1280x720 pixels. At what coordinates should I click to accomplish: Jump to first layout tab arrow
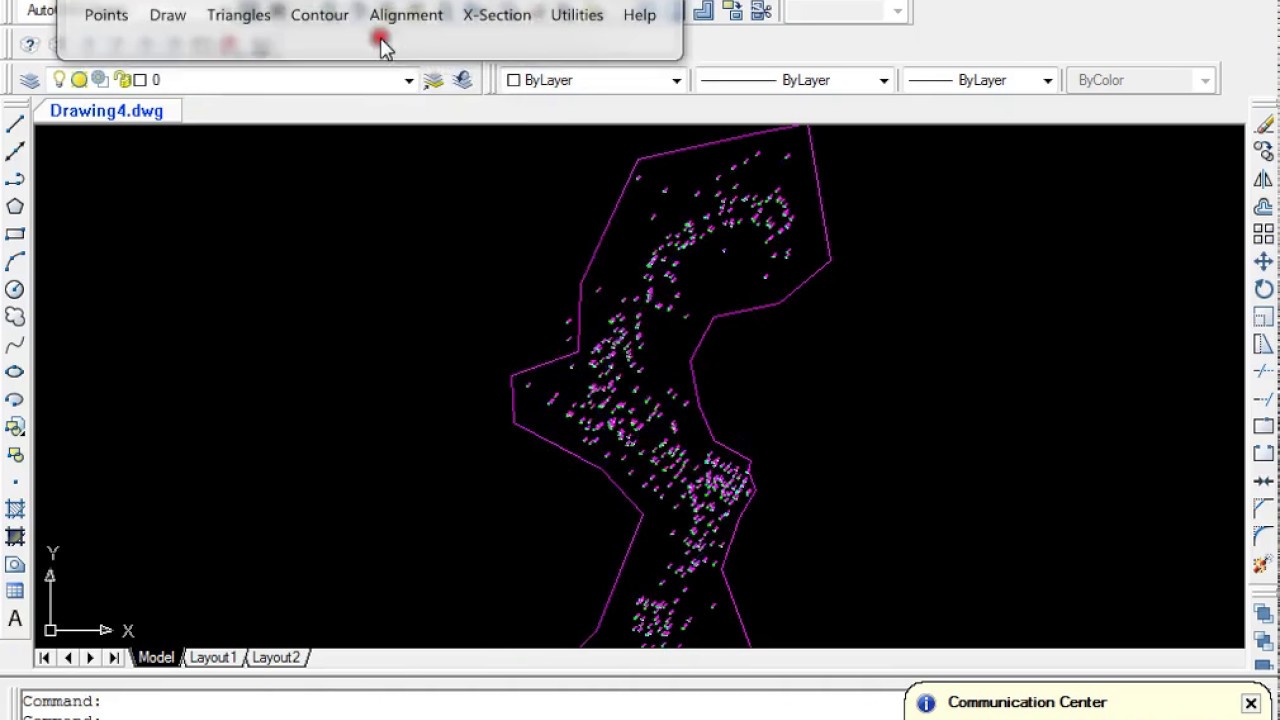pos(44,657)
